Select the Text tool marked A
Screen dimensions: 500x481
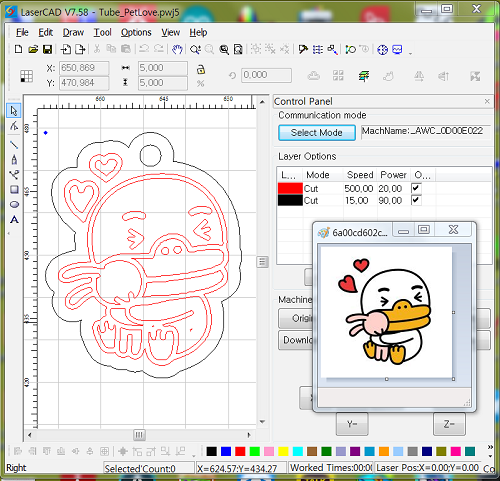click(14, 220)
